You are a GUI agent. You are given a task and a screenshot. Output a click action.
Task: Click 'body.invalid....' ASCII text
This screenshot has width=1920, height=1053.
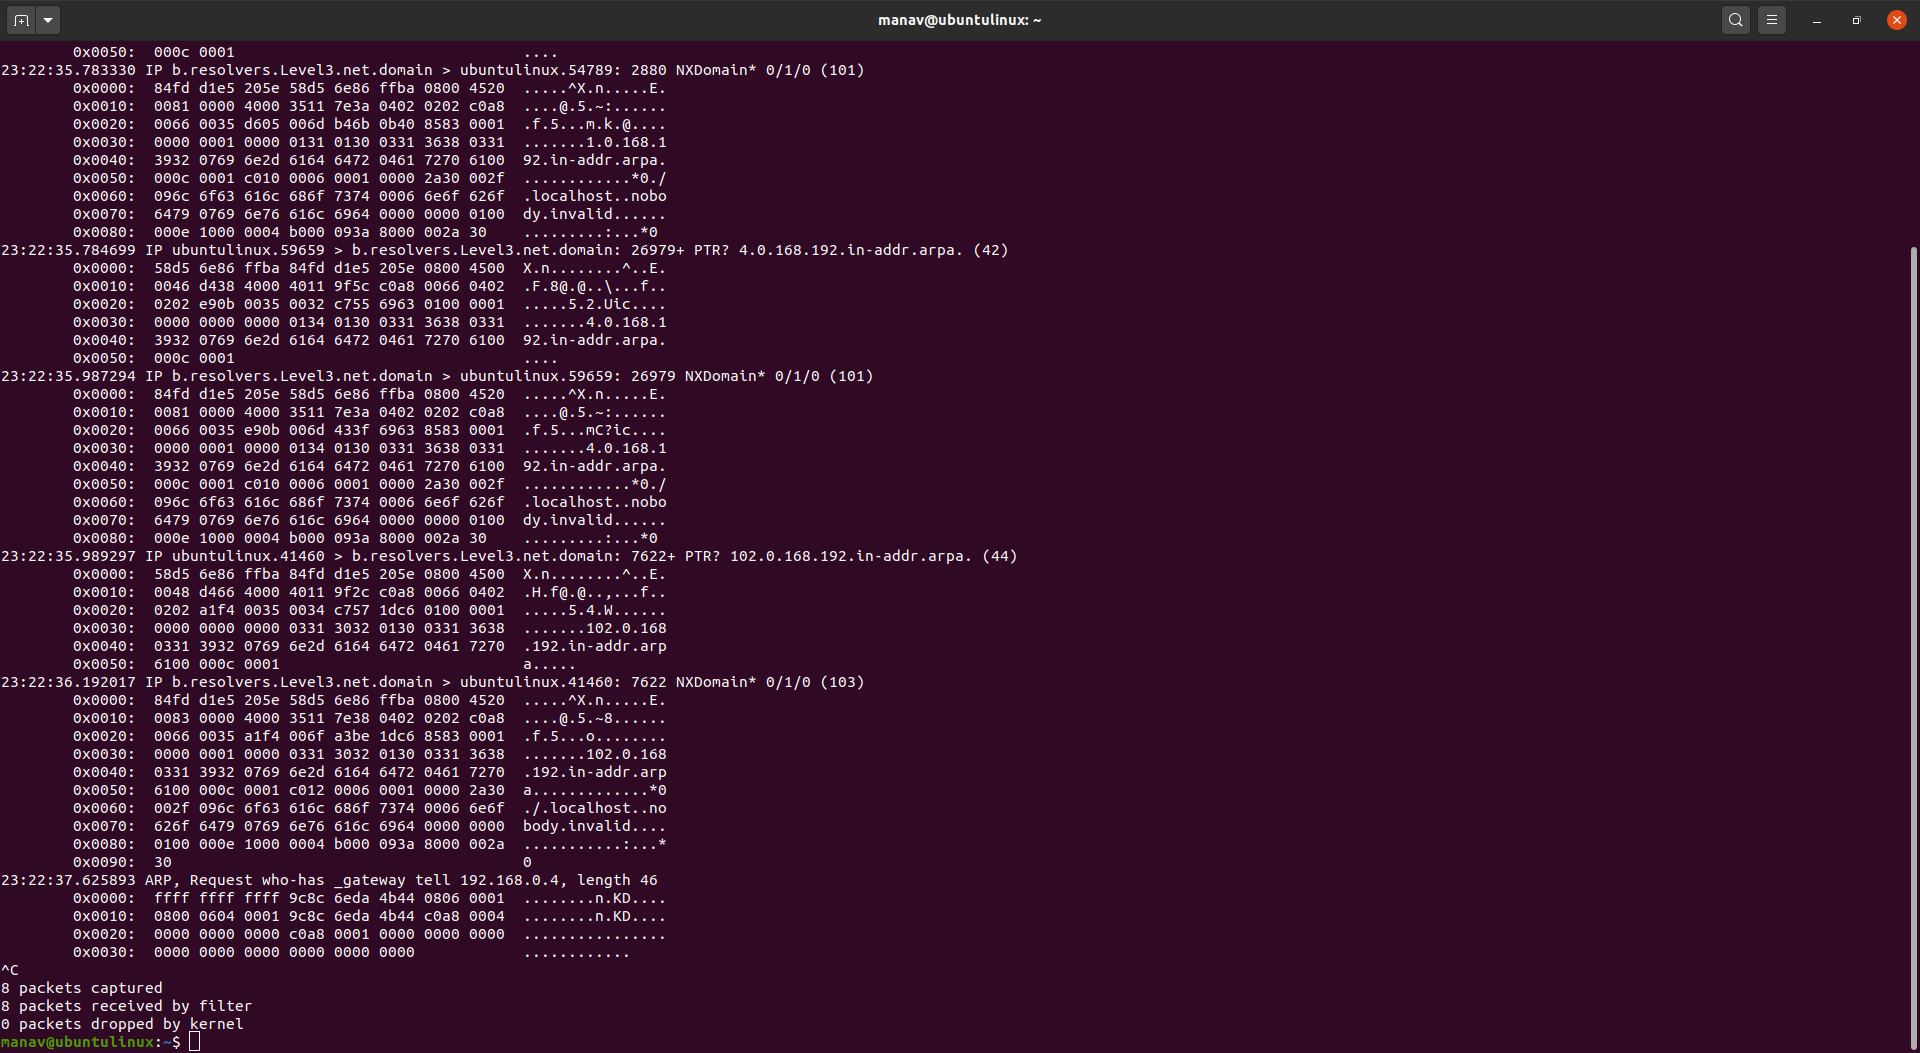click(x=594, y=826)
